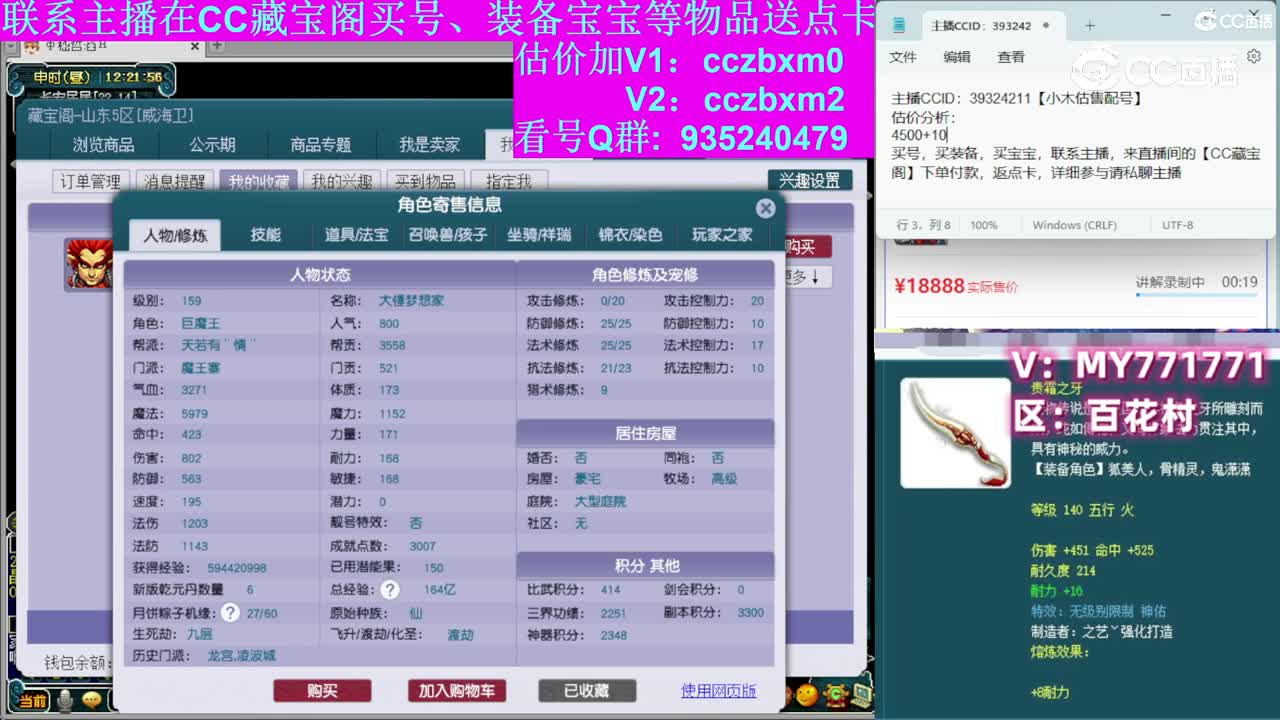The height and width of the screenshot is (720, 1280).
Task: Click the orange smiley face icon at bottom right
Action: (x=807, y=693)
